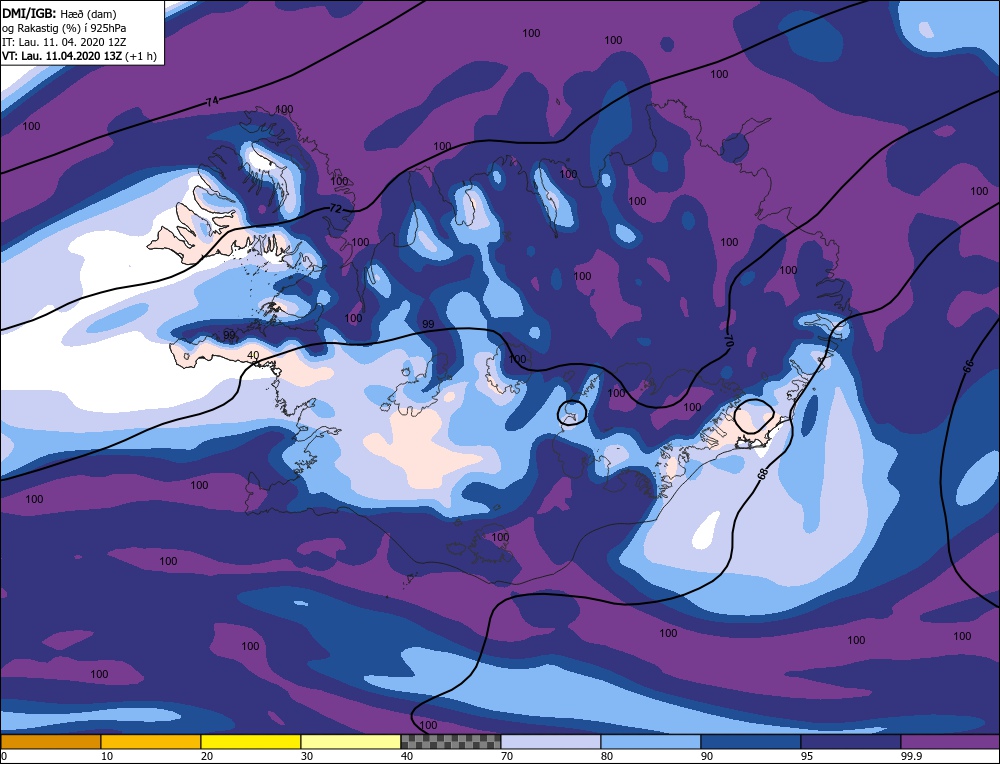The image size is (1000, 764).
Task: Click the purple legend swatch above 99.9
Action: (x=950, y=742)
